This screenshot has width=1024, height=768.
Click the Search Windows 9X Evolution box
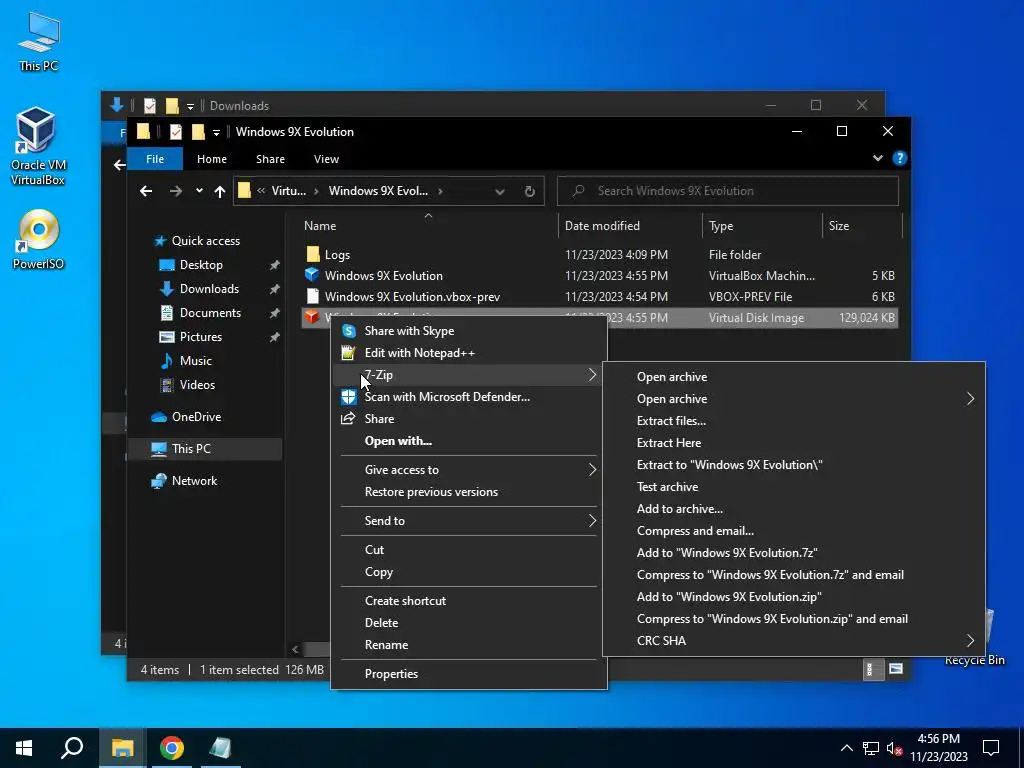[x=728, y=191]
